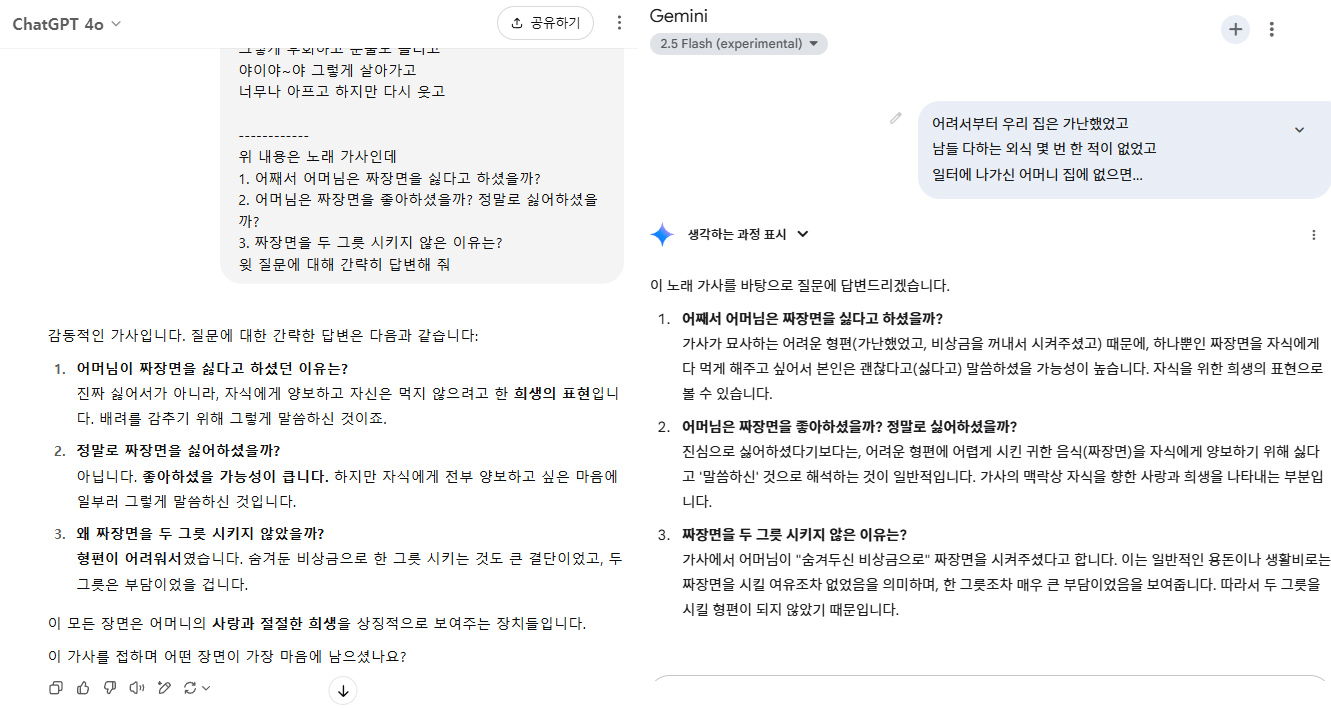This screenshot has width=1331, height=708.
Task: Start a new Gemini chat with plus icon
Action: 1235,29
